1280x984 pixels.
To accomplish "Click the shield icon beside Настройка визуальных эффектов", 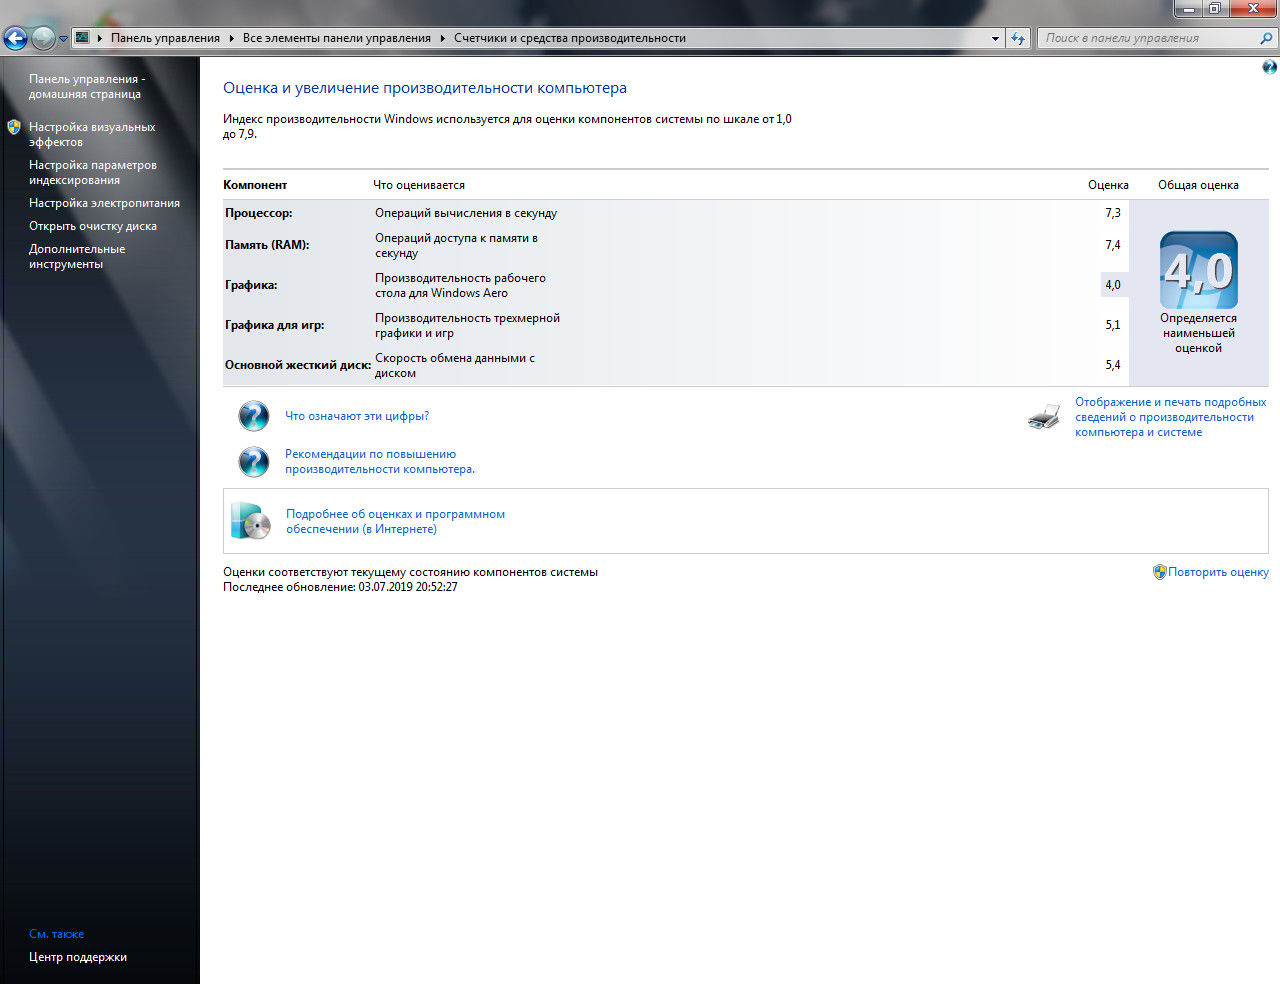I will pos(14,127).
